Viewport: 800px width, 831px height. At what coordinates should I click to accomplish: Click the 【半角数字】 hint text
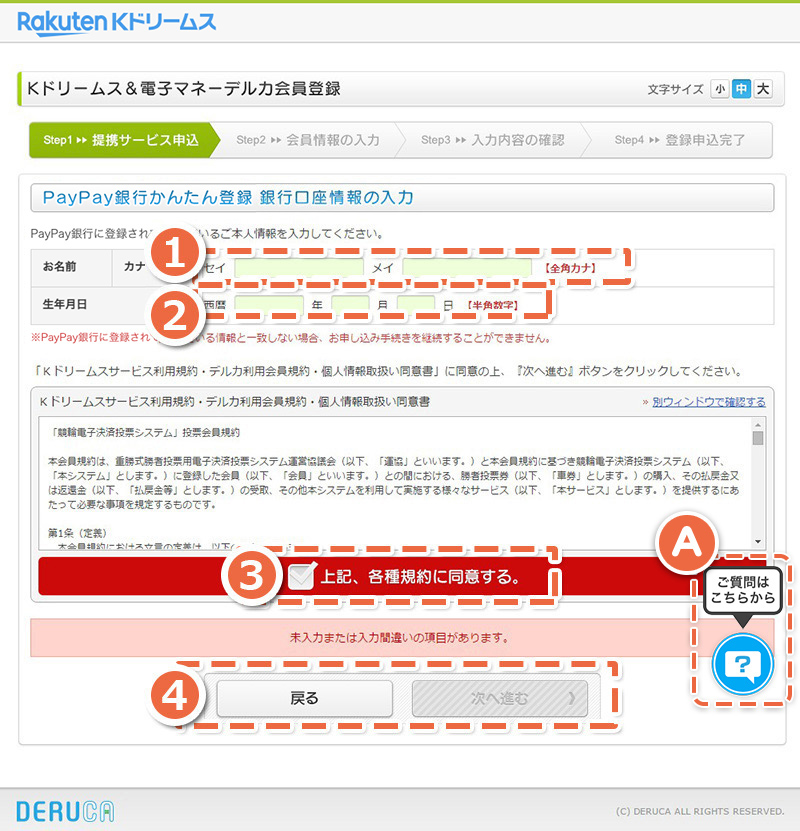492,305
